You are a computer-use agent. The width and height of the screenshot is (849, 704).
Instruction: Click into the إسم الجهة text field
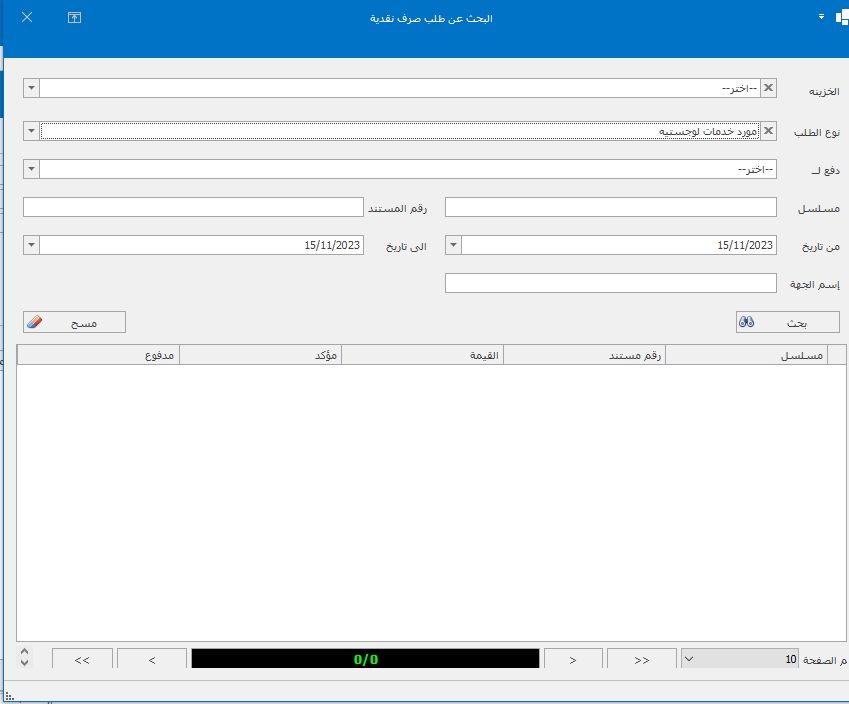click(x=610, y=283)
